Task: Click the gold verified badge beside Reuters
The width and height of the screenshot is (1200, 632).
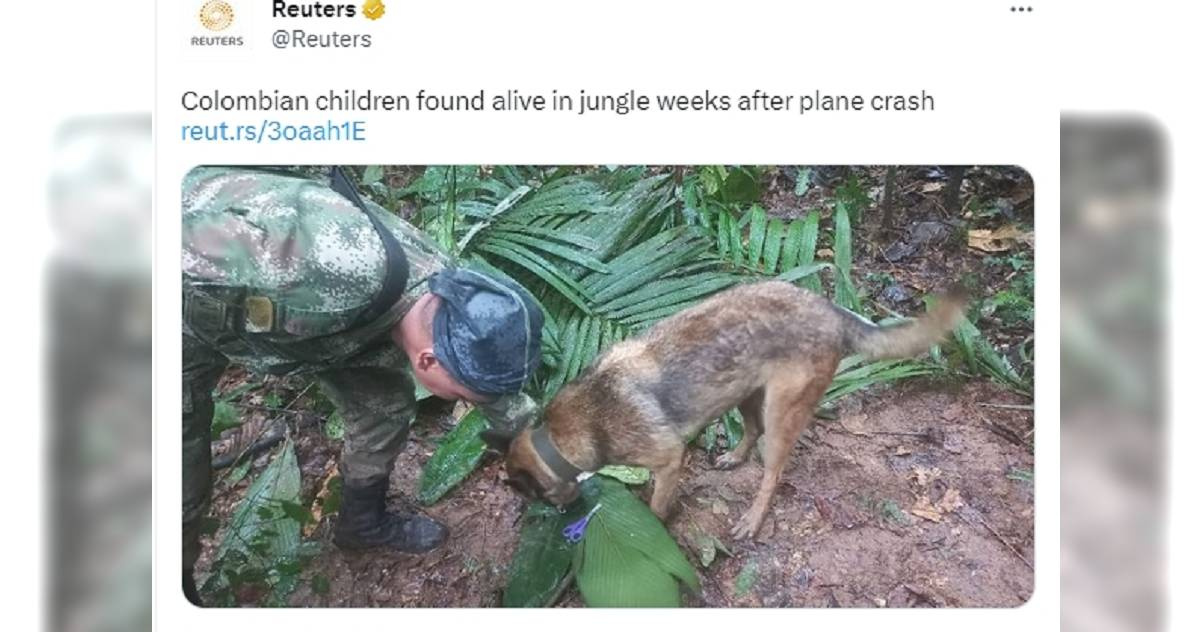Action: [x=374, y=10]
